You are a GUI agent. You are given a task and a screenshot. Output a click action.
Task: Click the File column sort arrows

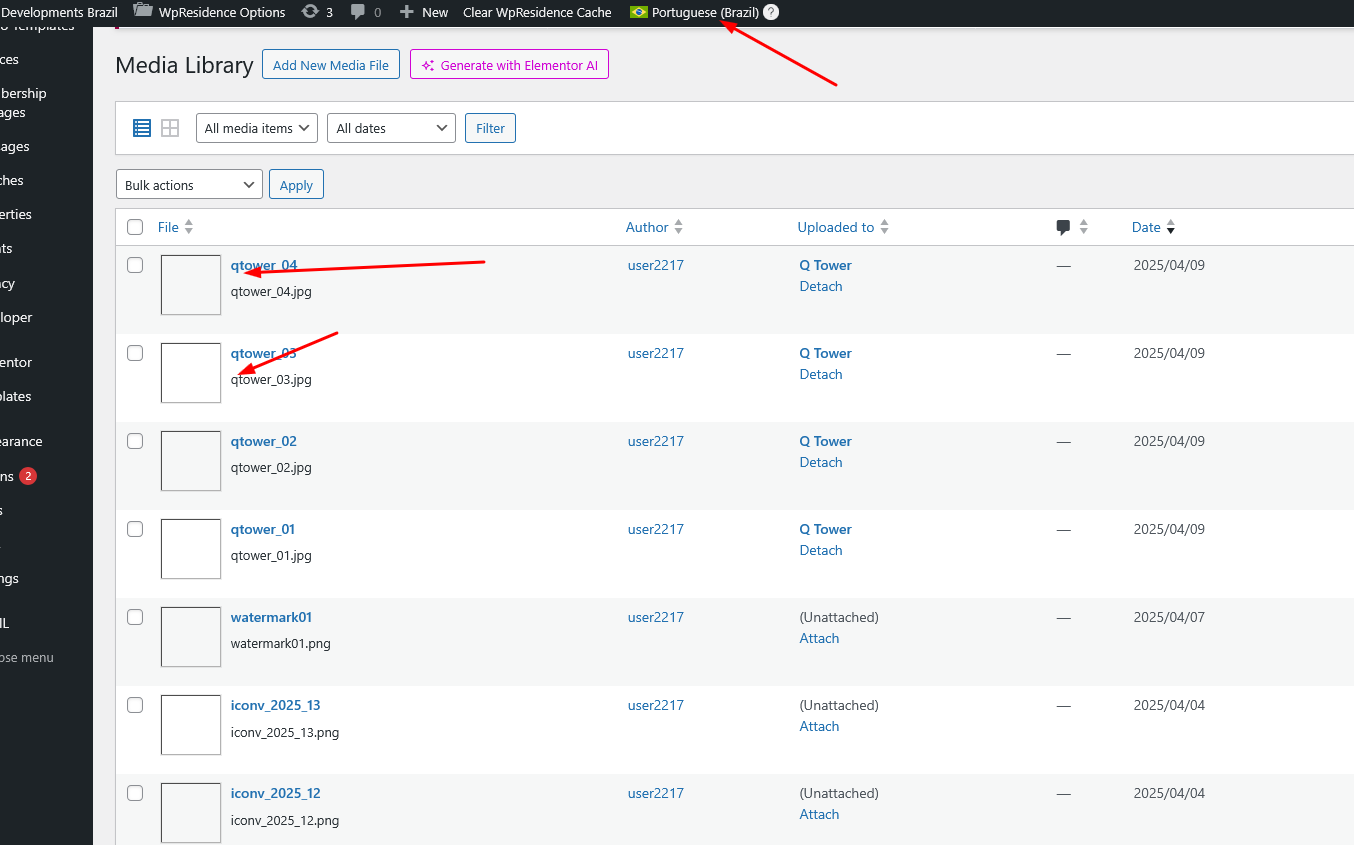[189, 227]
